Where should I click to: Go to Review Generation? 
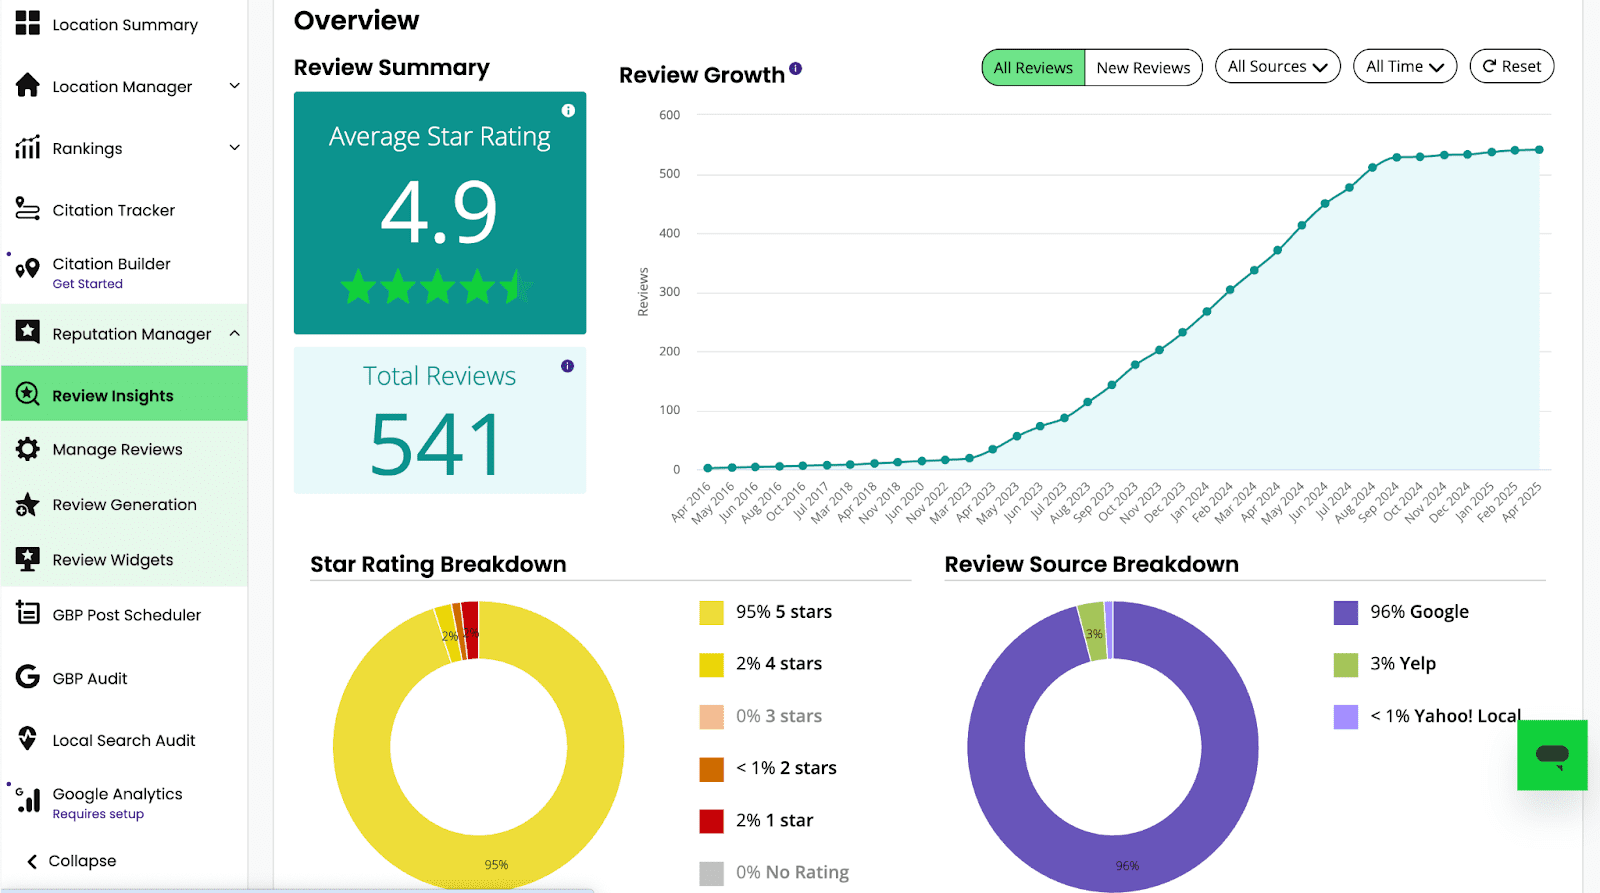[x=124, y=505]
